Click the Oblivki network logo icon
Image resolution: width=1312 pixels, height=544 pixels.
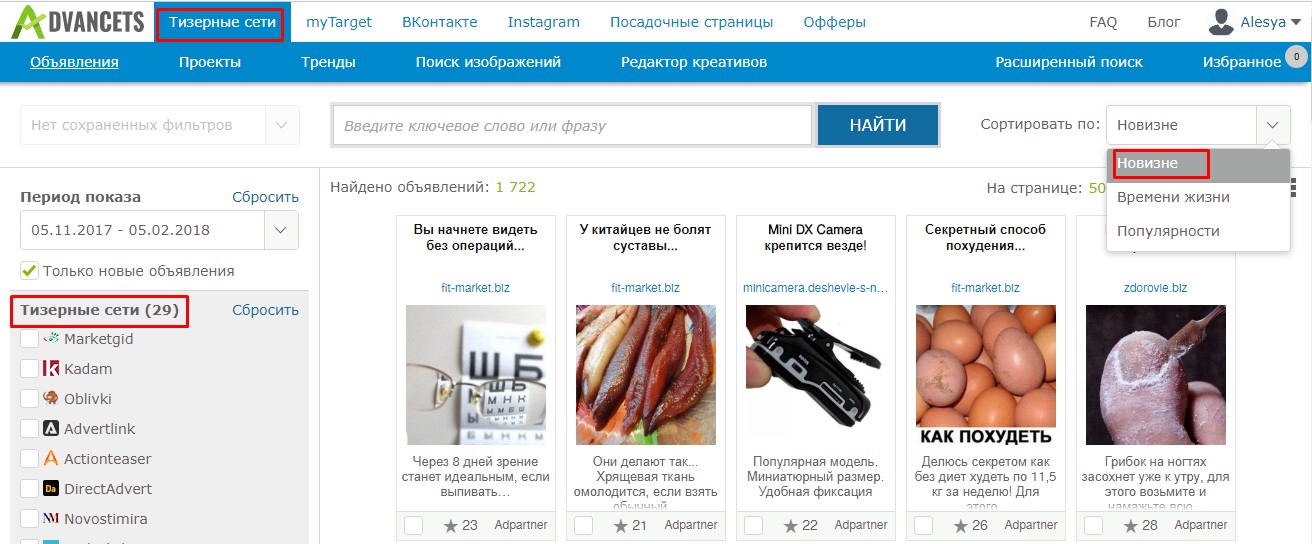(x=51, y=398)
